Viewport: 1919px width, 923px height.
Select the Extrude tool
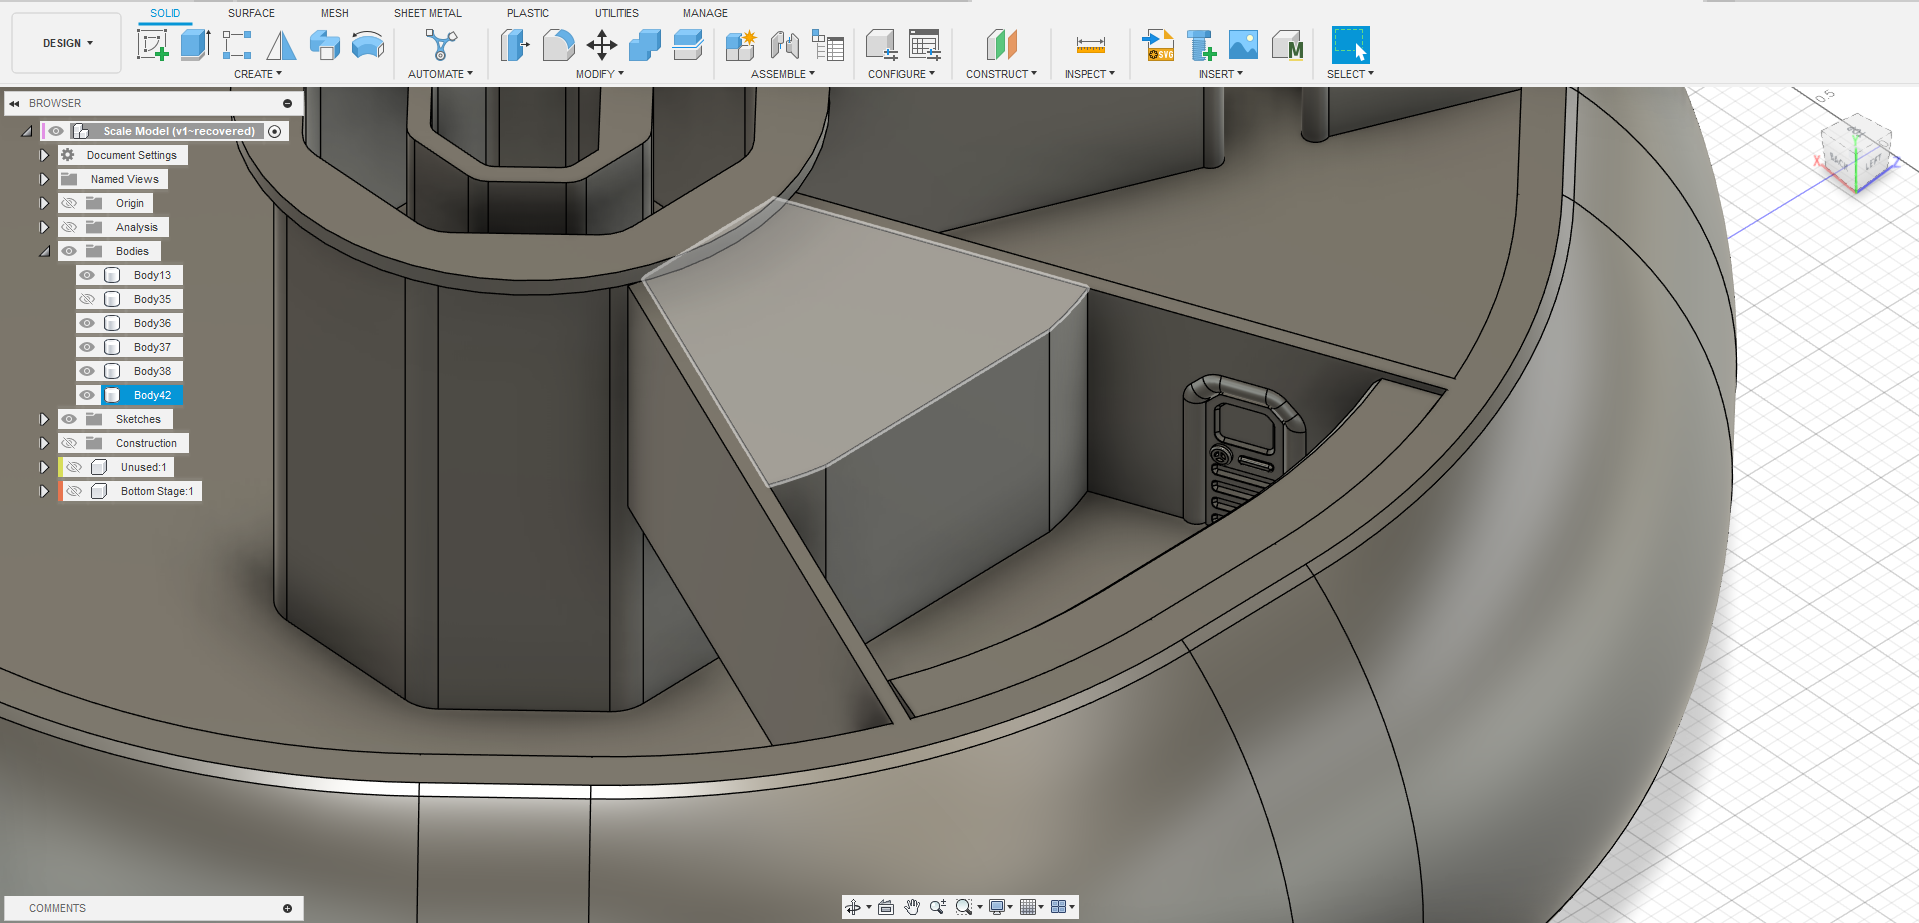tap(195, 45)
